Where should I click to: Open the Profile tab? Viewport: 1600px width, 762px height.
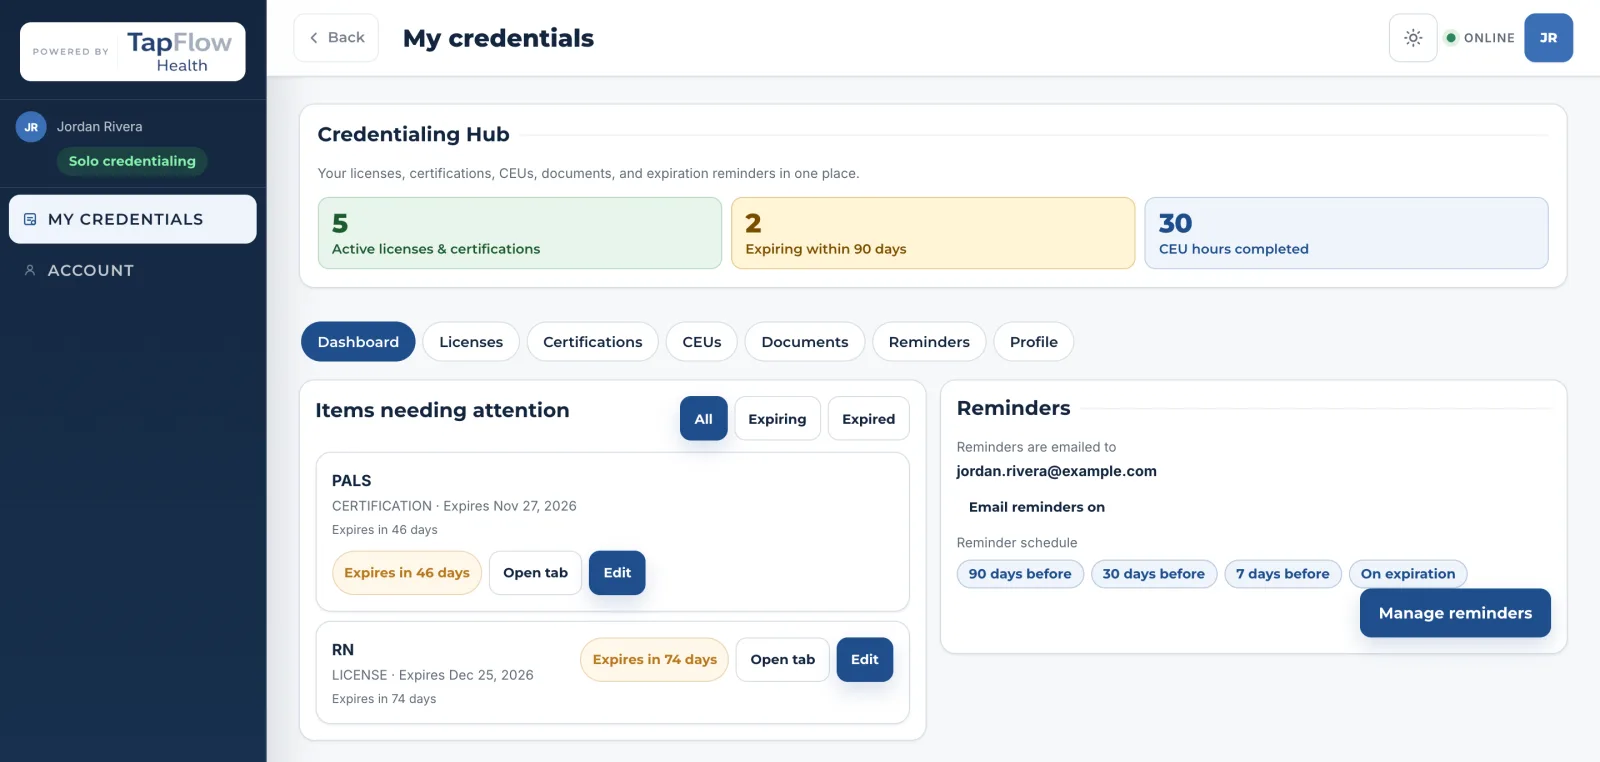(x=1034, y=342)
